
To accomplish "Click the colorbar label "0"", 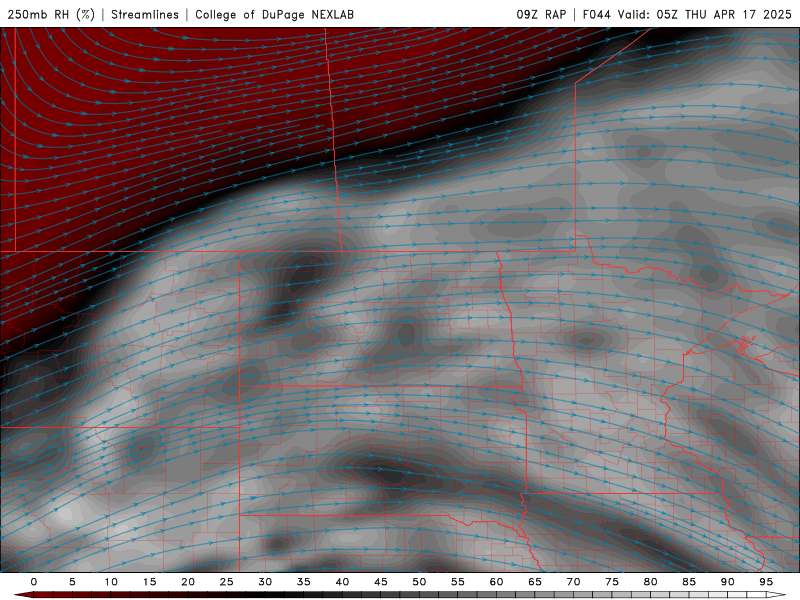I will 34,582.
